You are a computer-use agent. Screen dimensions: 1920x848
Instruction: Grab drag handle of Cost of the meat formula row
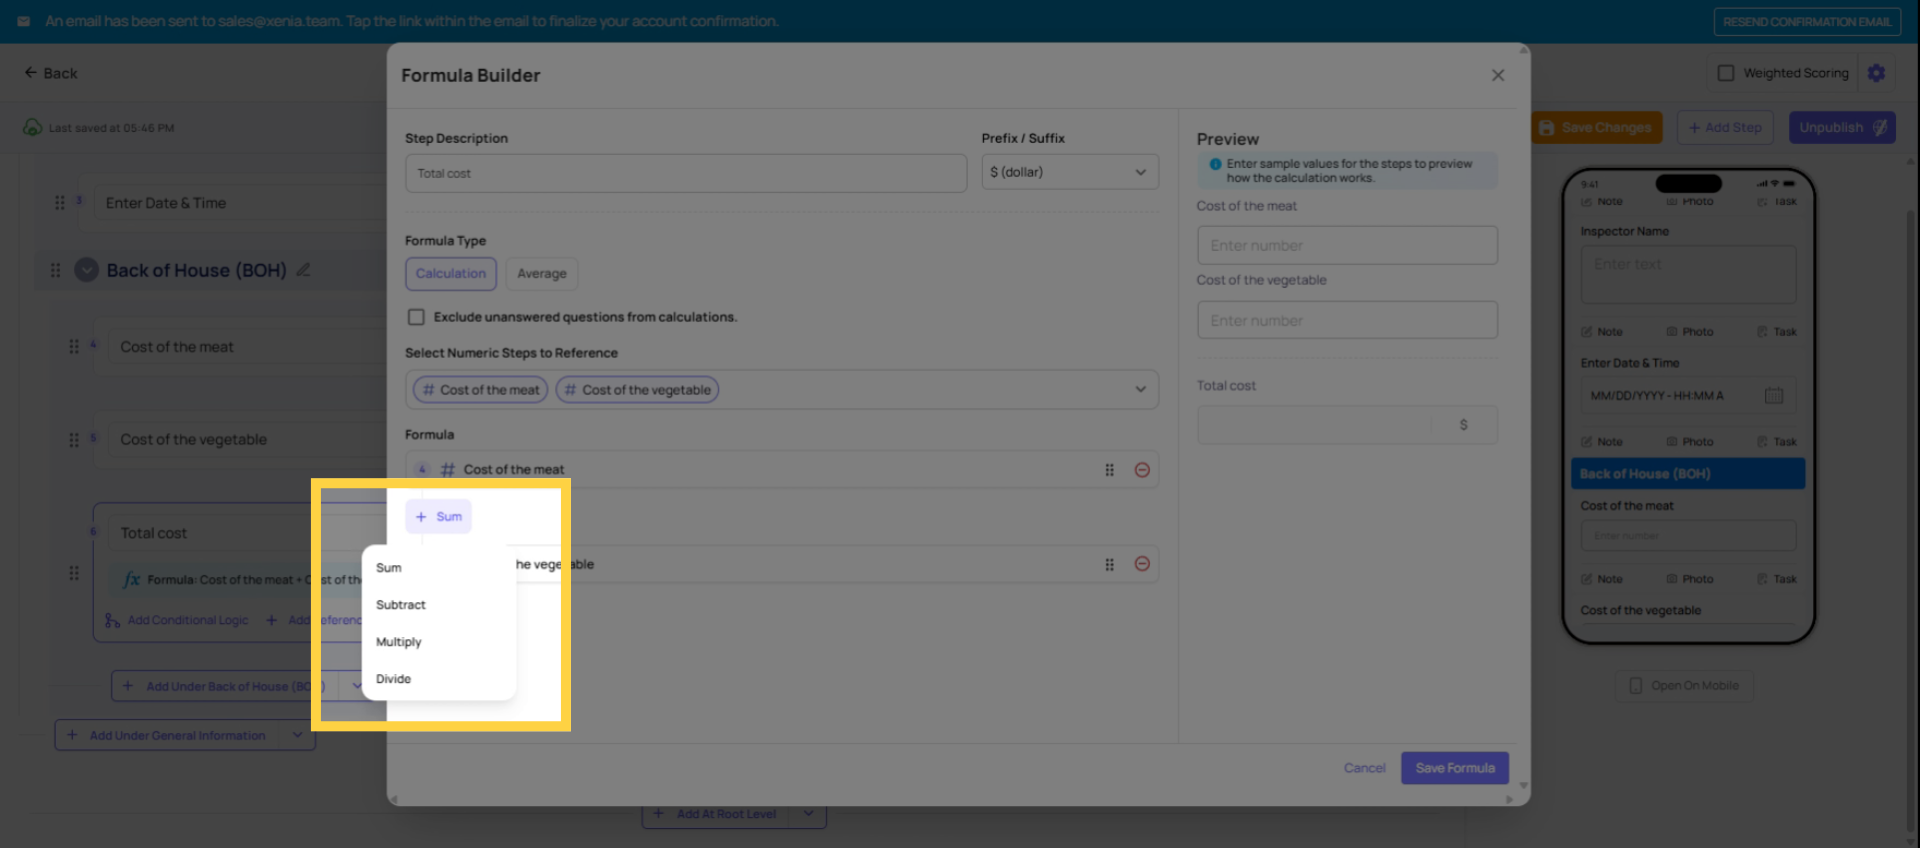point(1109,470)
